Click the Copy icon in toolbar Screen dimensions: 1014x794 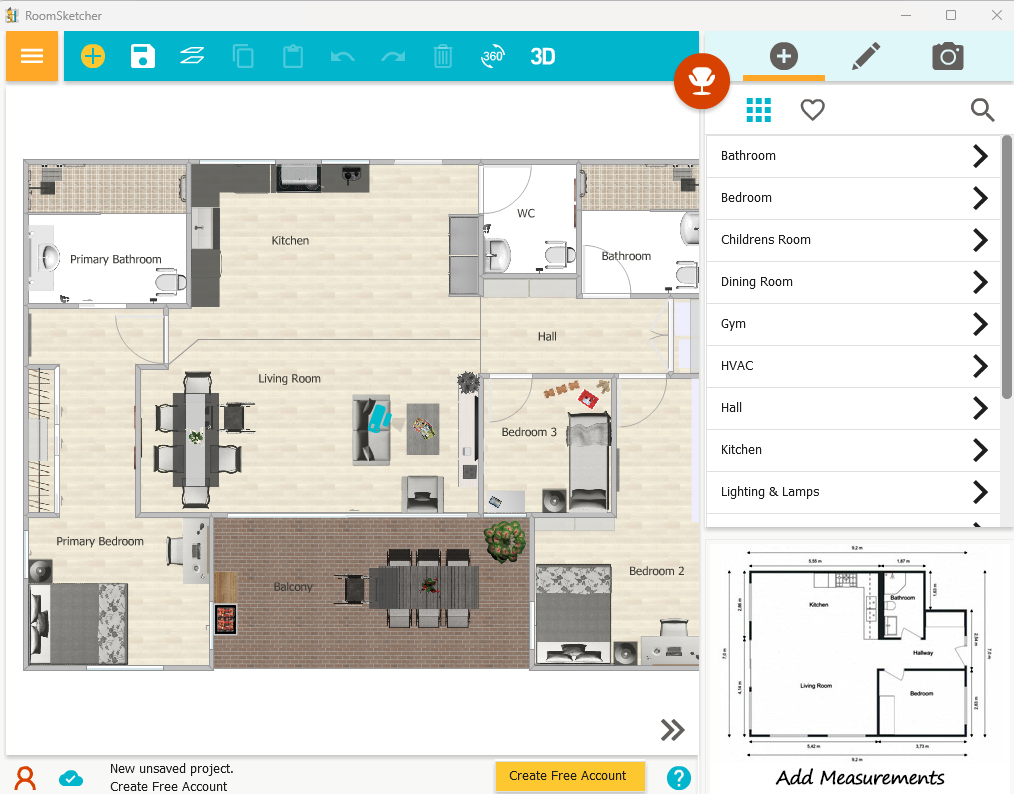coord(243,56)
